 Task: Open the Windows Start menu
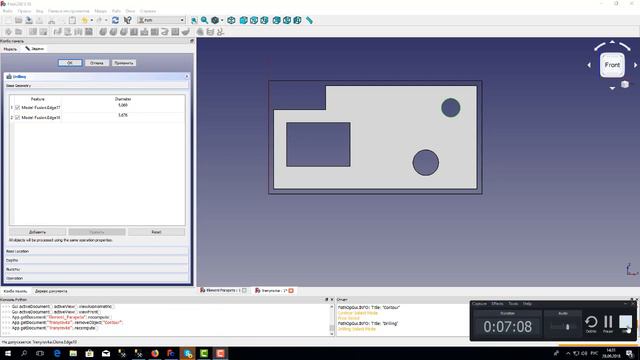click(8, 353)
